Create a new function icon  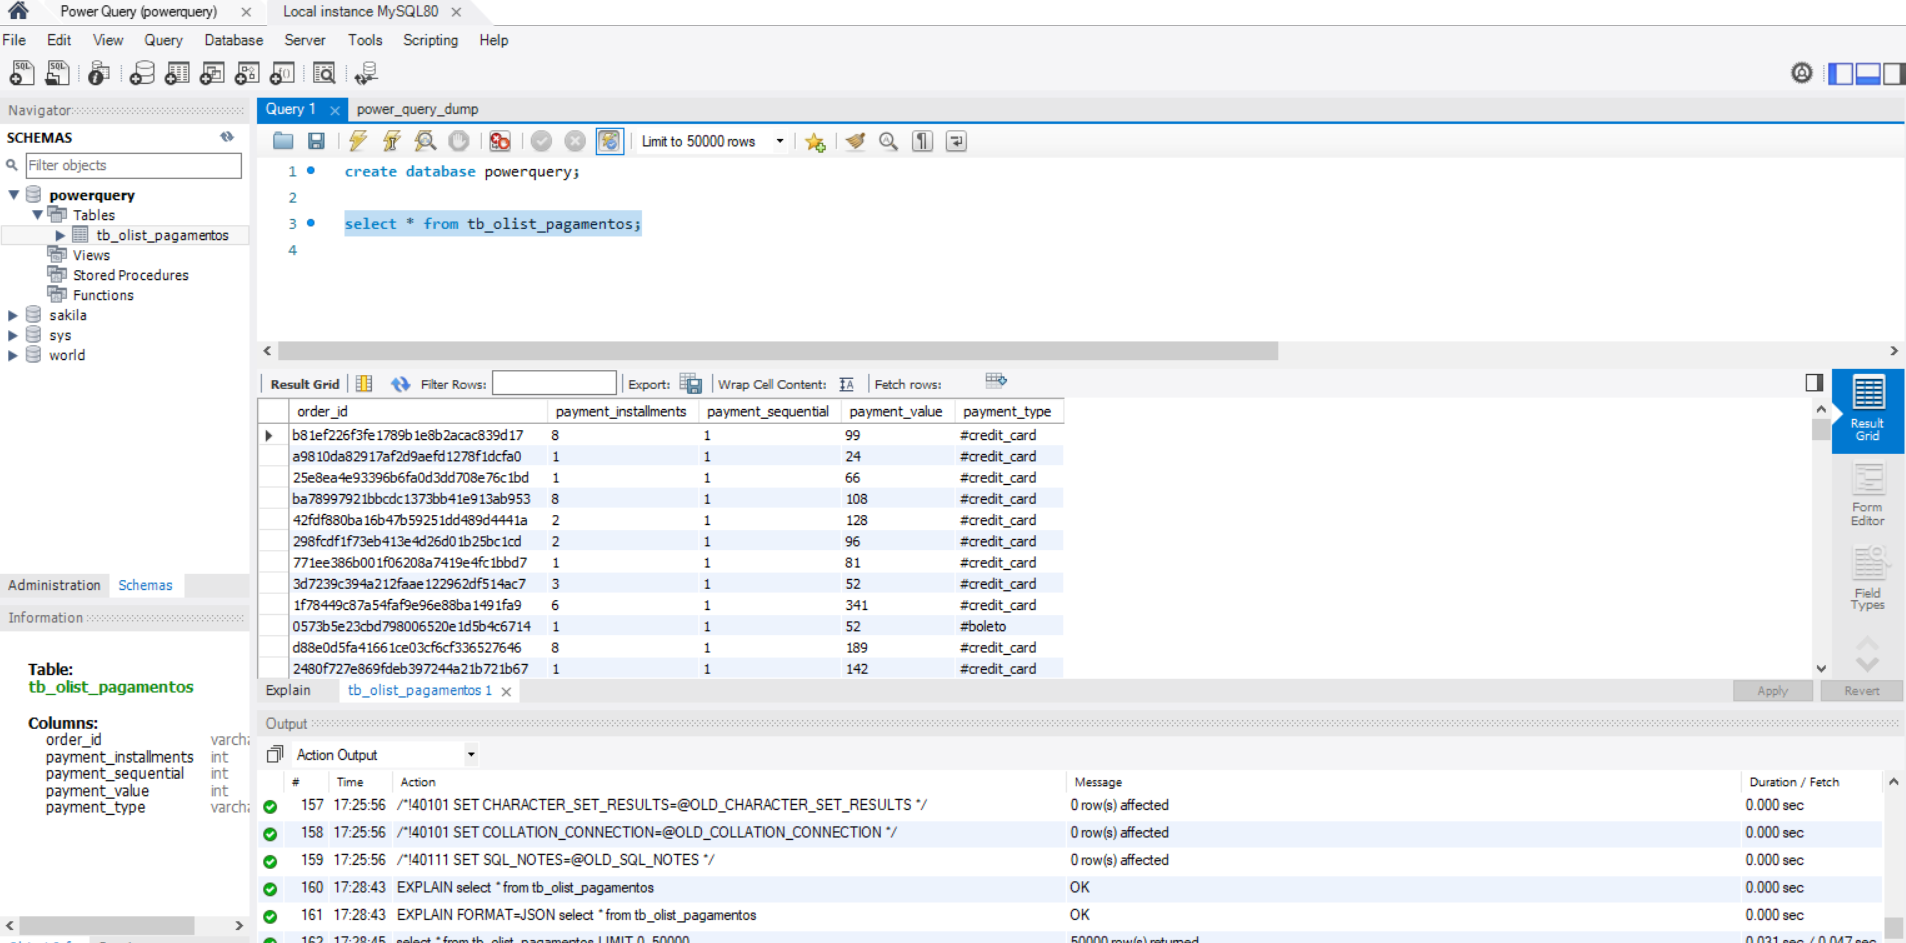[x=282, y=73]
